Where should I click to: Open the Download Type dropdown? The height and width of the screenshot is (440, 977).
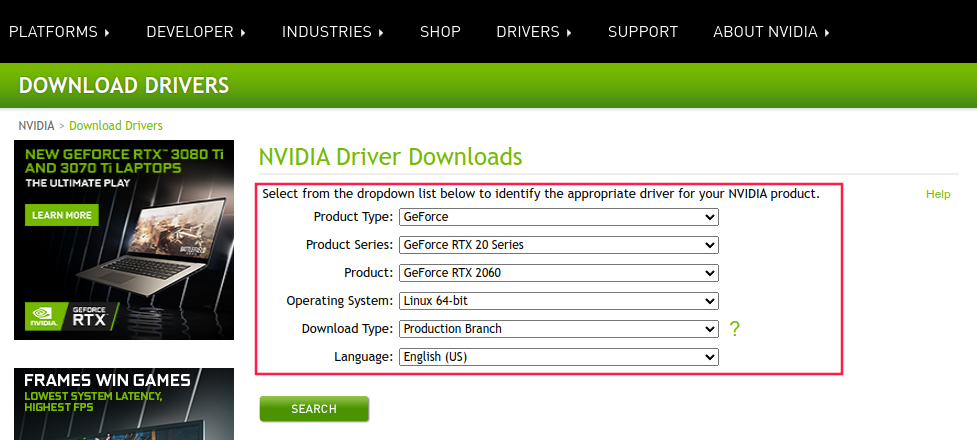[x=558, y=329]
